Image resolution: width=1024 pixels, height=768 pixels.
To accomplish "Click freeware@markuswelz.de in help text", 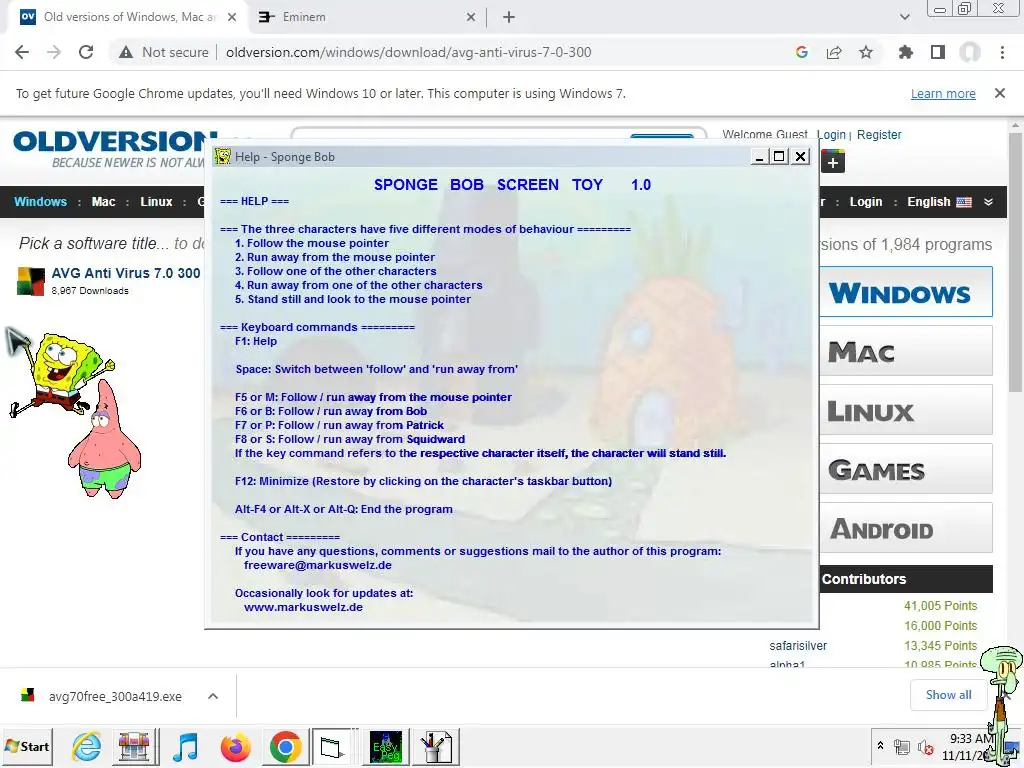I will [318, 566].
